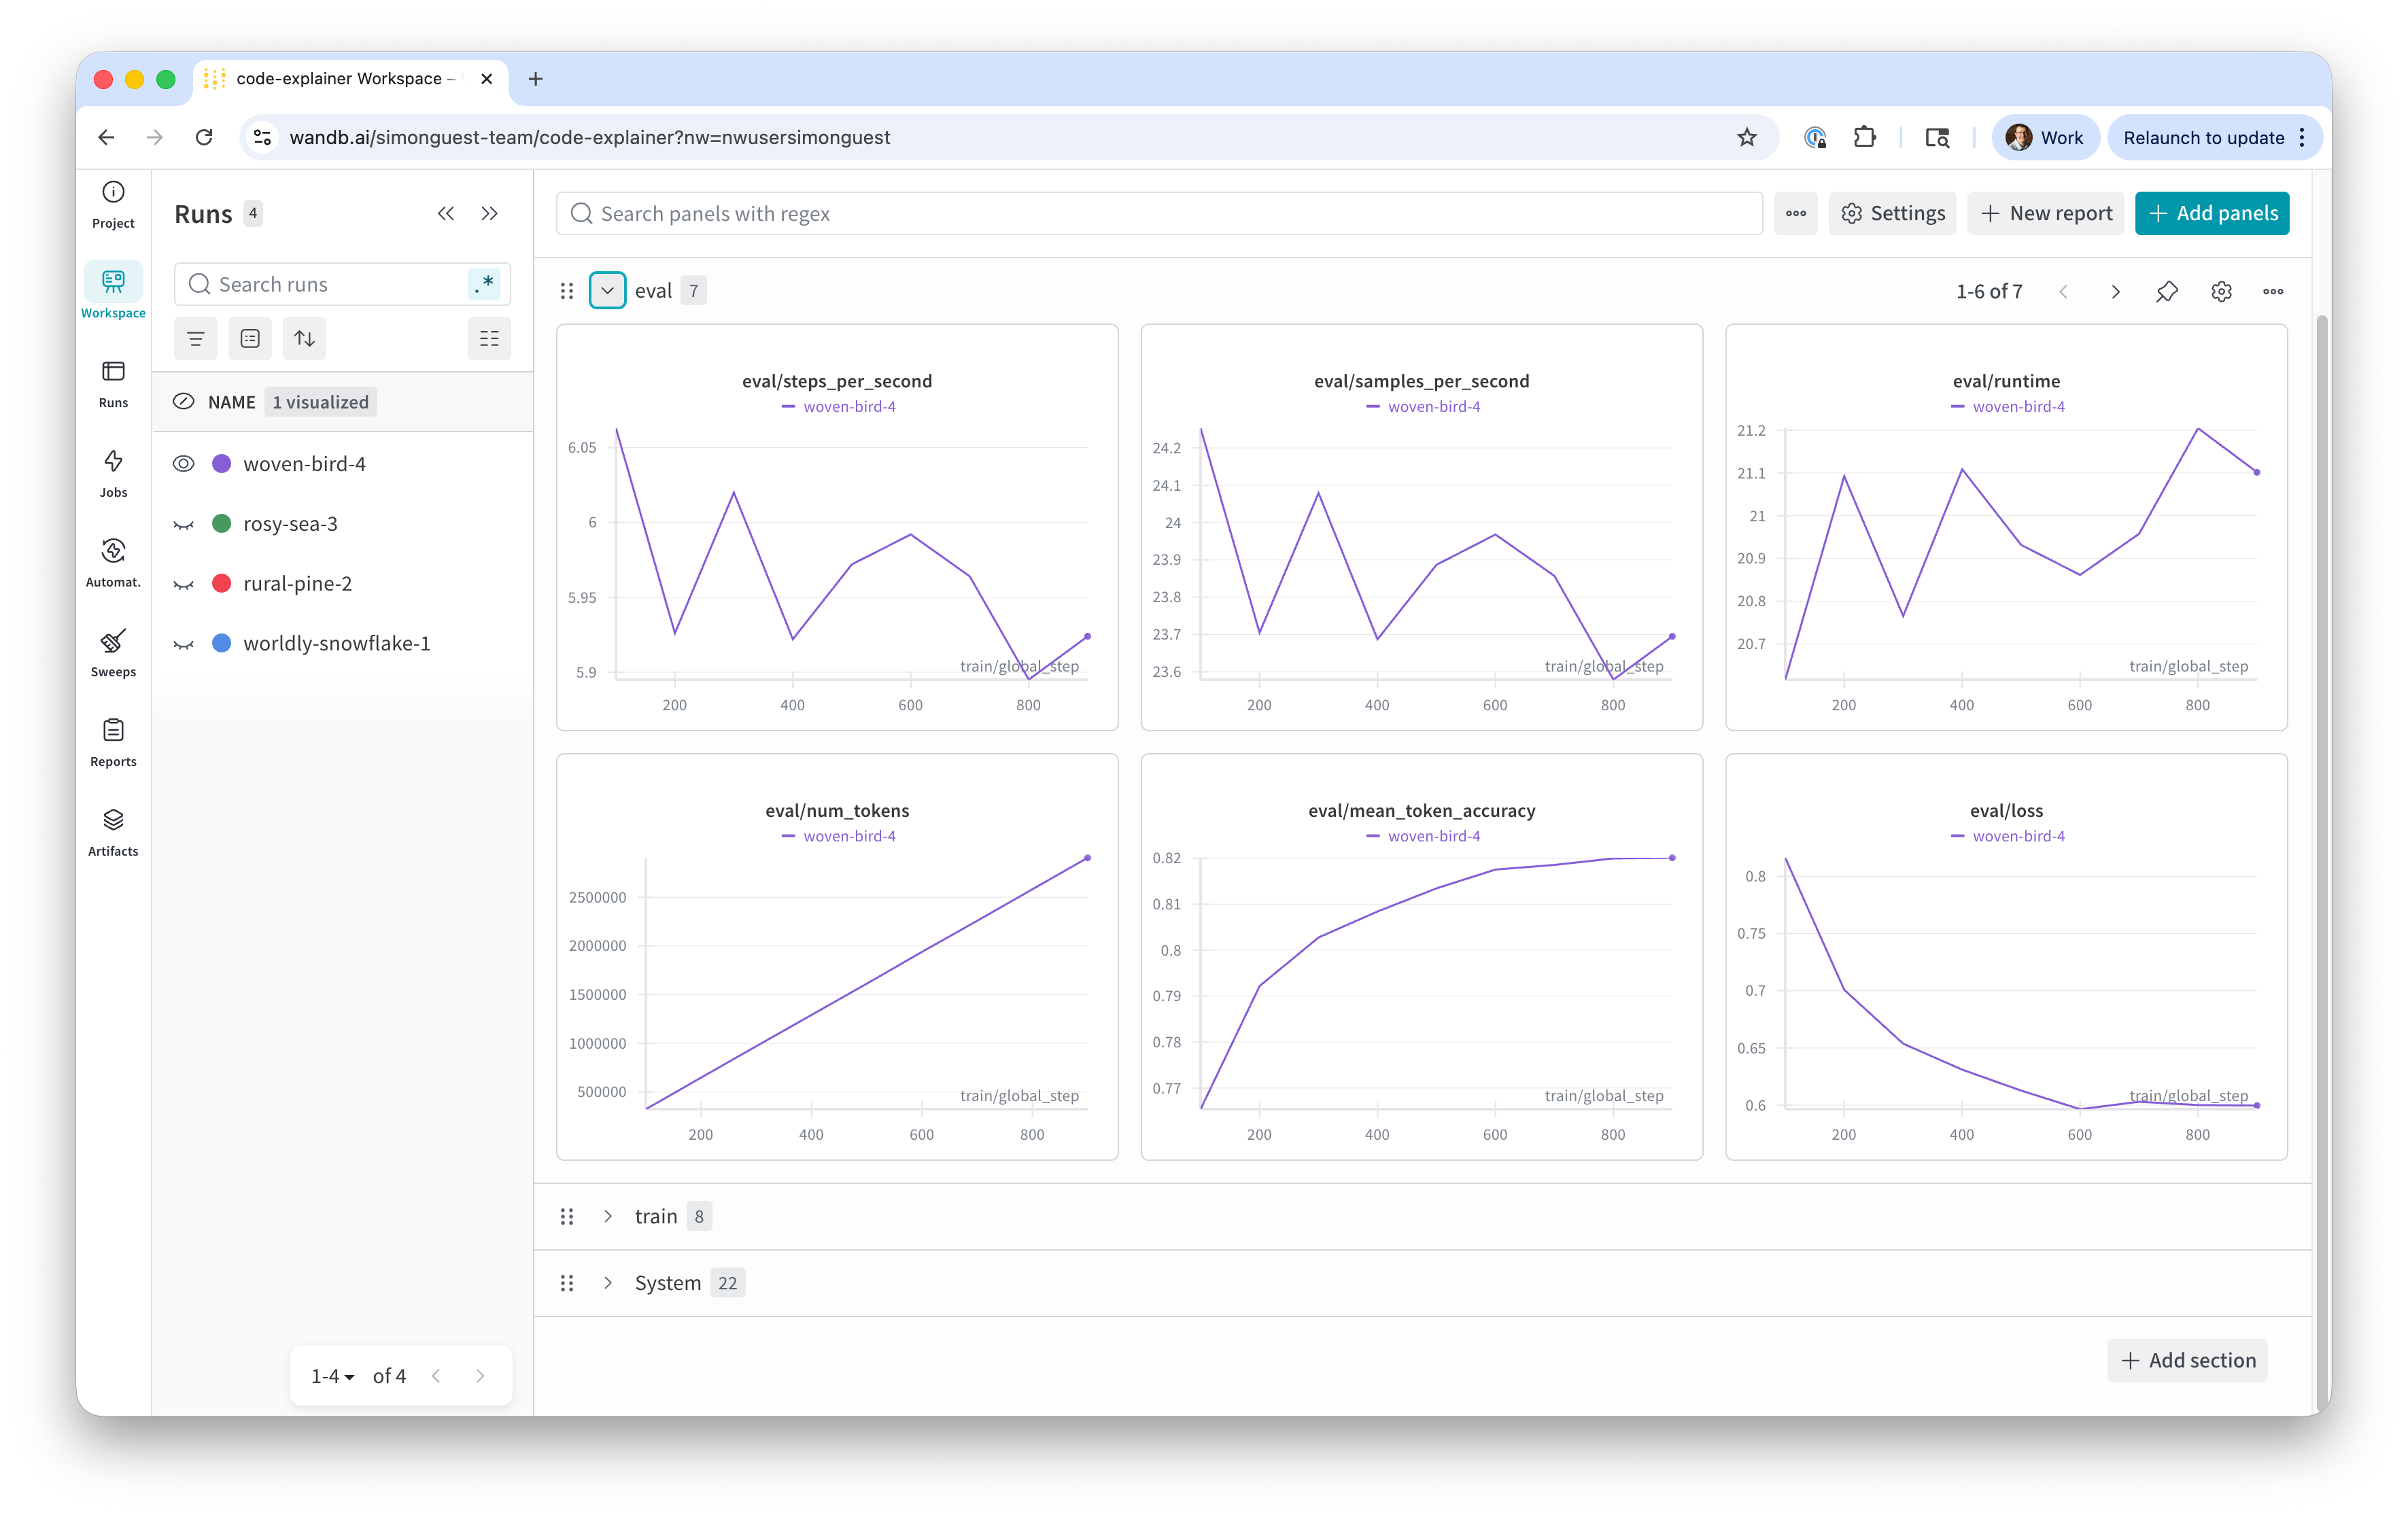Hide the woven-bird-4 run visibility
The width and height of the screenshot is (2408, 1517).
tap(184, 464)
